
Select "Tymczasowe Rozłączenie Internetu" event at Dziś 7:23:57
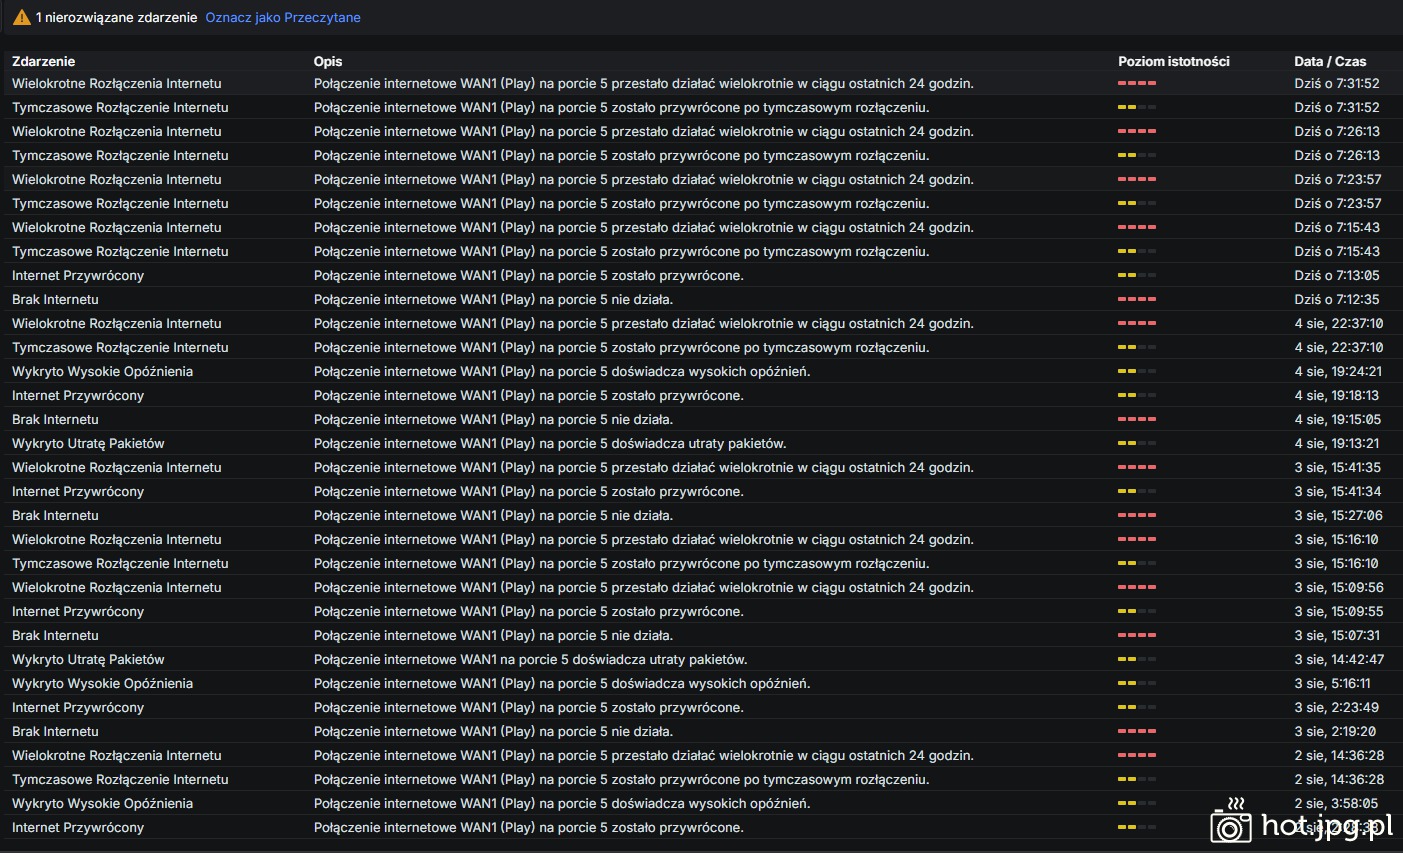120,203
